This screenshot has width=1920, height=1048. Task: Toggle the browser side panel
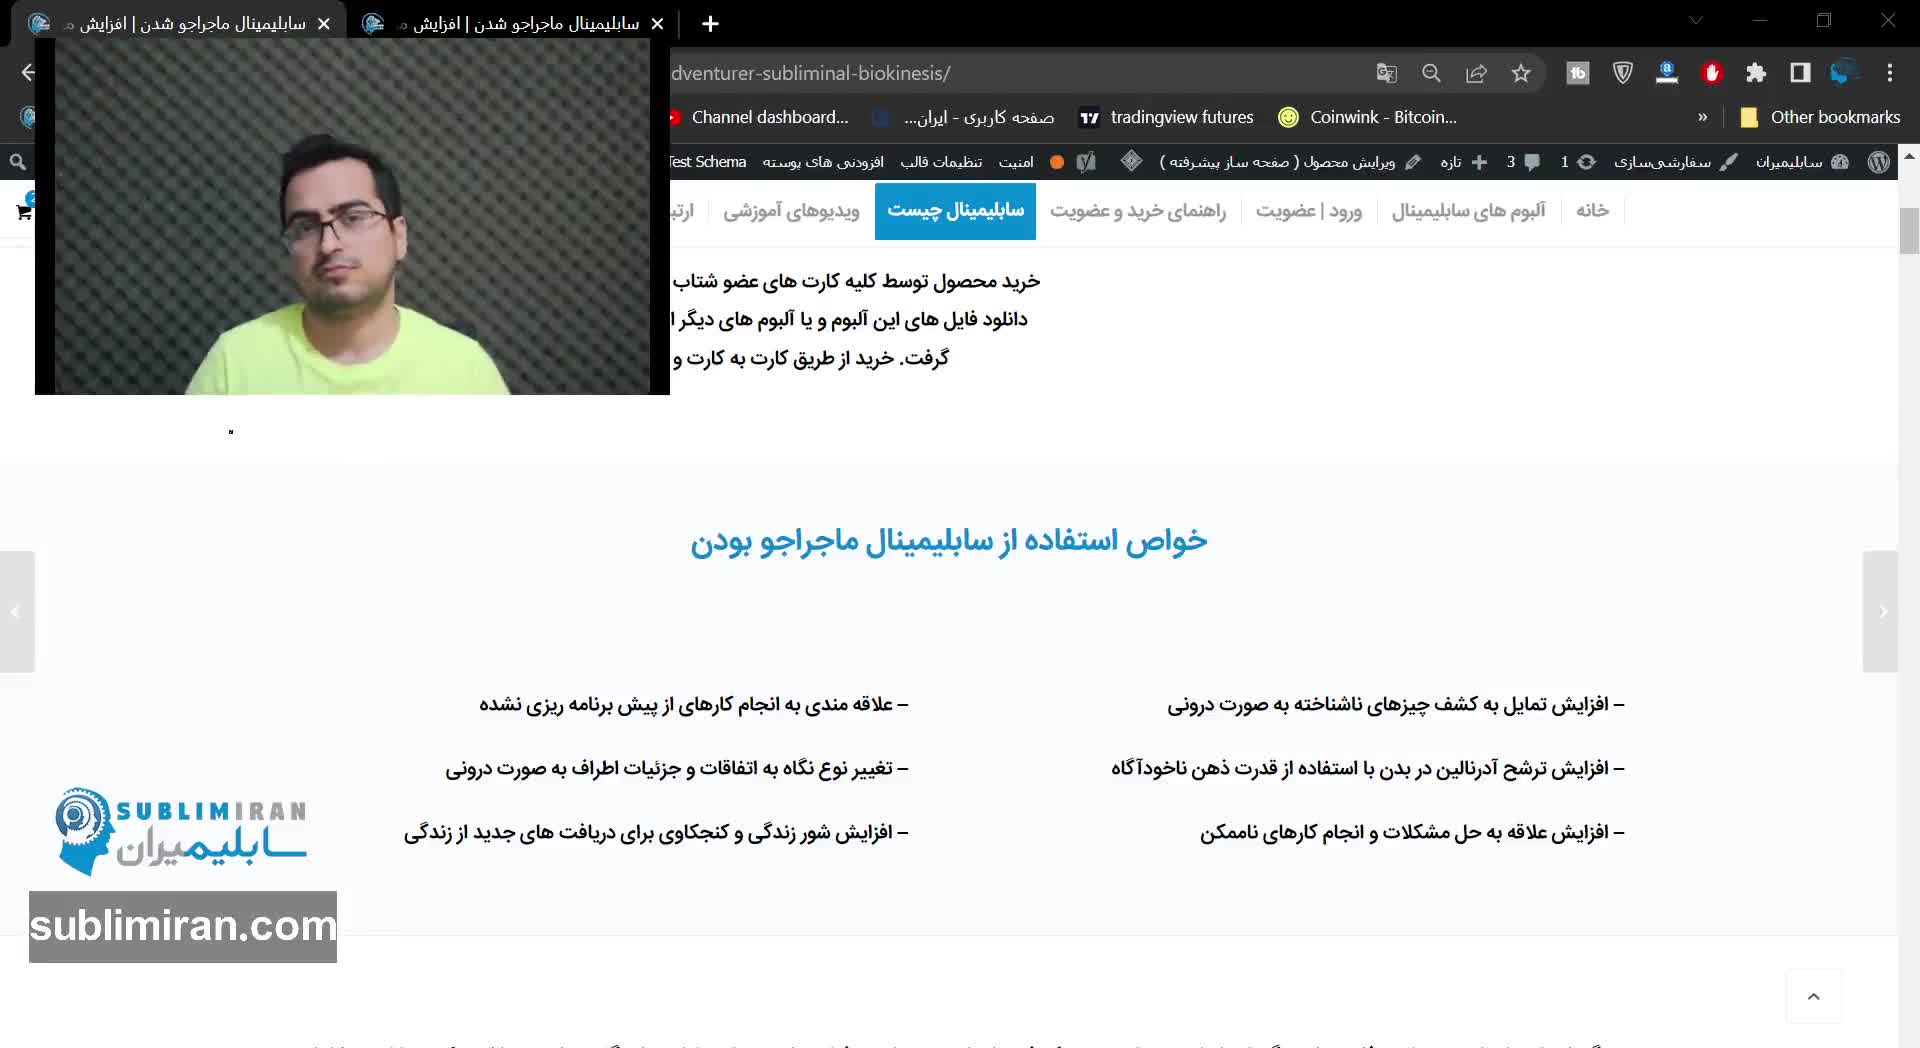tap(1800, 73)
